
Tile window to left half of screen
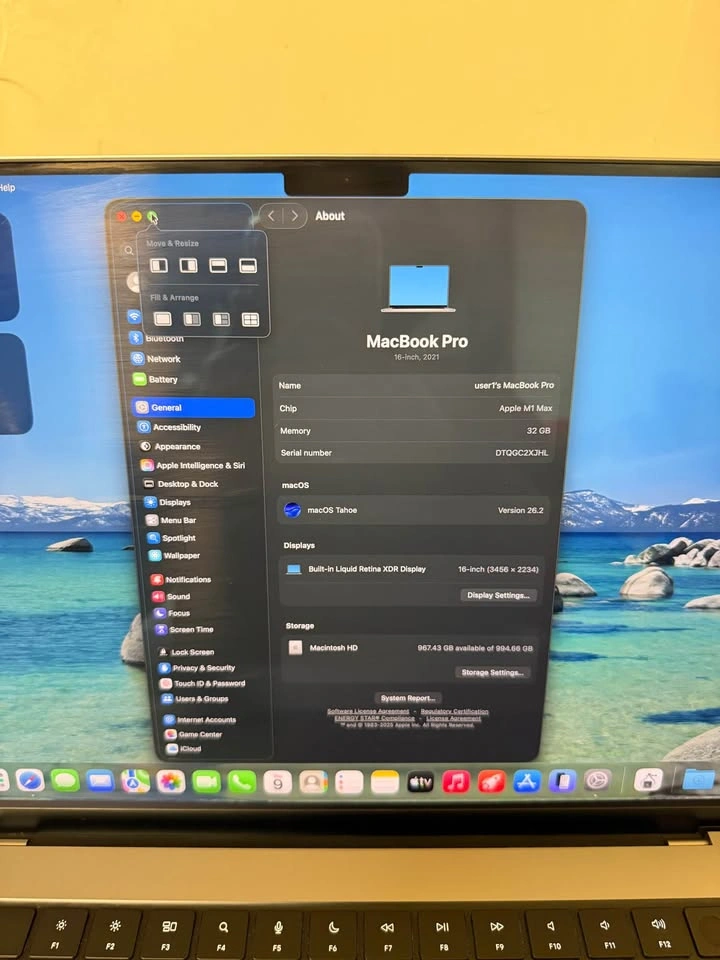(159, 265)
